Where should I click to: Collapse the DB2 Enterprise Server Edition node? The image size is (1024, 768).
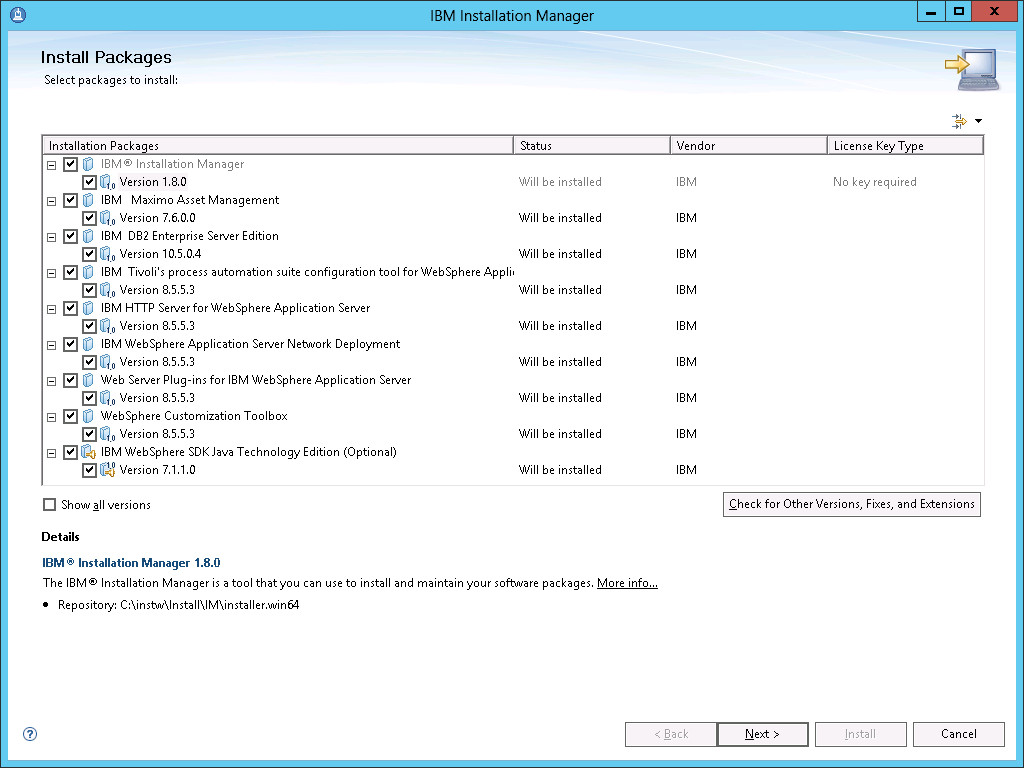52,238
